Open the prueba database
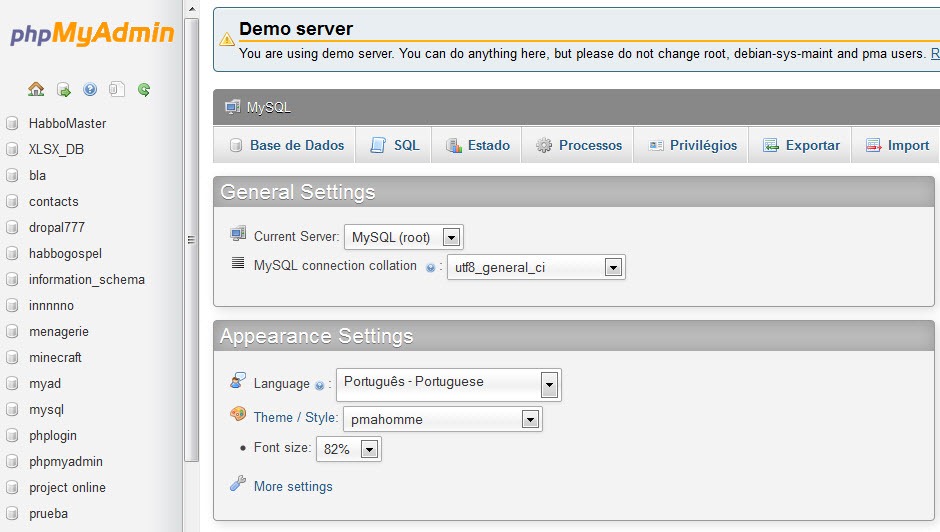The width and height of the screenshot is (940, 532). [x=49, y=514]
